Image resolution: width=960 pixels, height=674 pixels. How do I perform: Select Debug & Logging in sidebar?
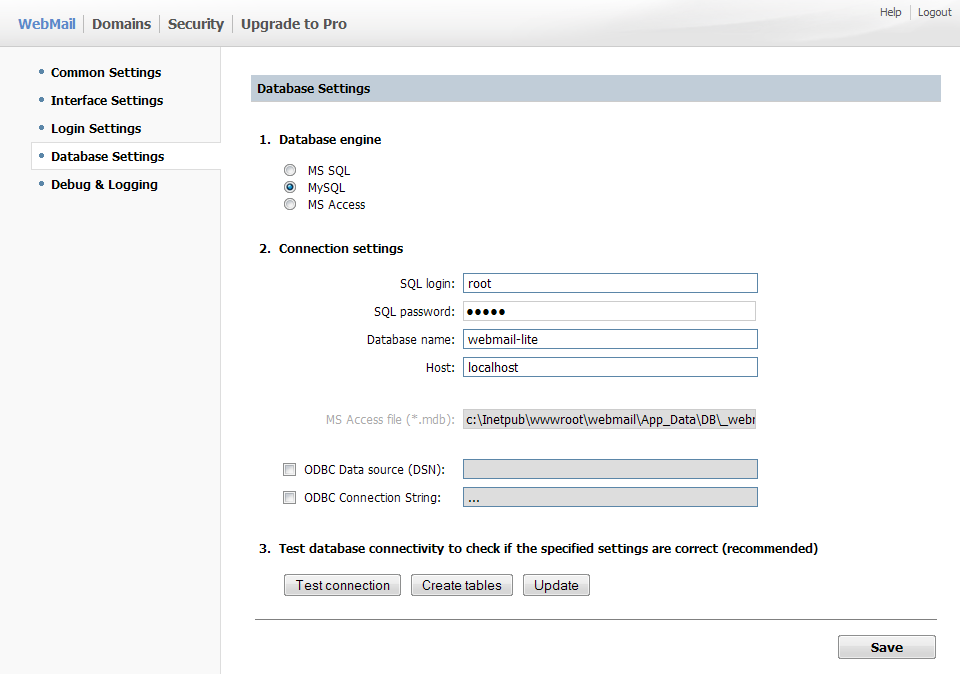[104, 184]
